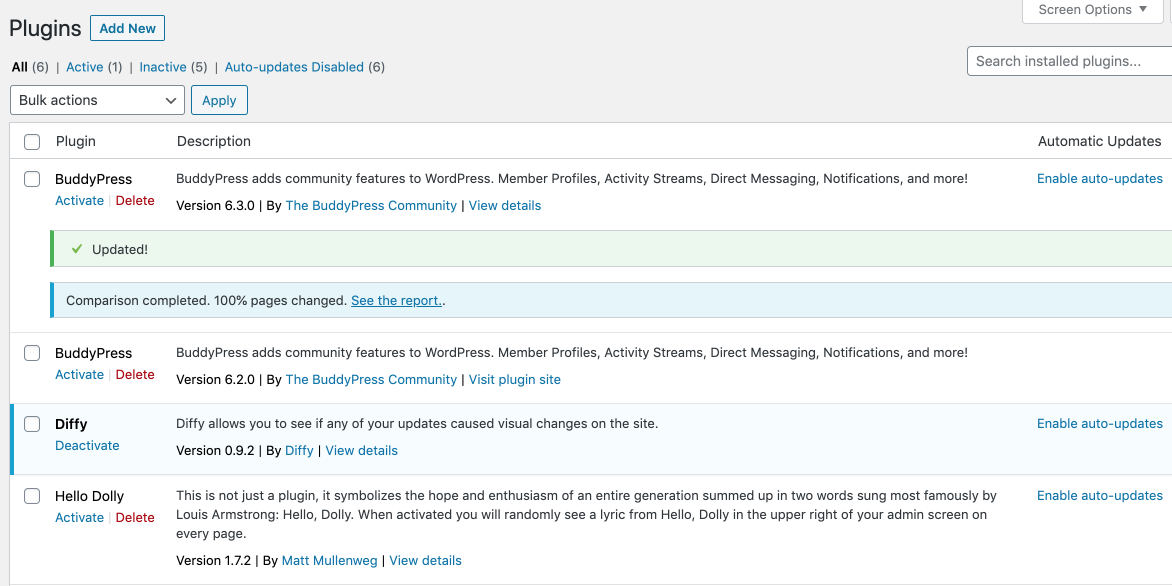Click the Description column header
Viewport: 1172px width, 586px height.
point(214,141)
